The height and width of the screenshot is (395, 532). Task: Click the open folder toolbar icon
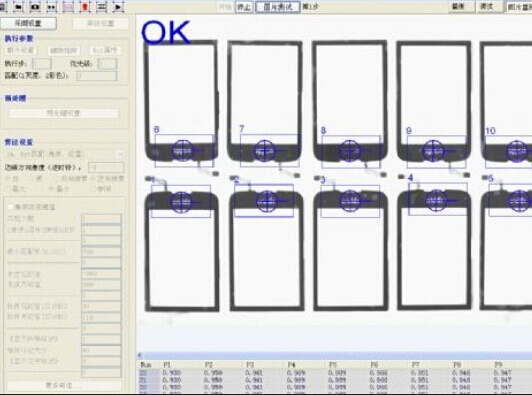pos(19,6)
